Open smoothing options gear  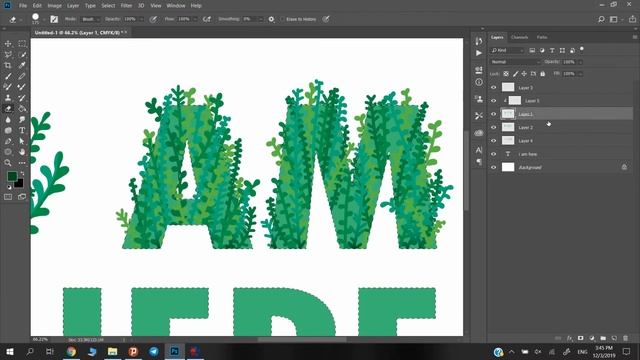pyautogui.click(x=271, y=19)
